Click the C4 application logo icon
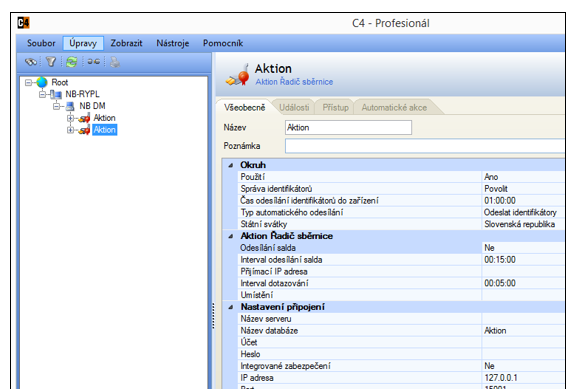 (23, 23)
